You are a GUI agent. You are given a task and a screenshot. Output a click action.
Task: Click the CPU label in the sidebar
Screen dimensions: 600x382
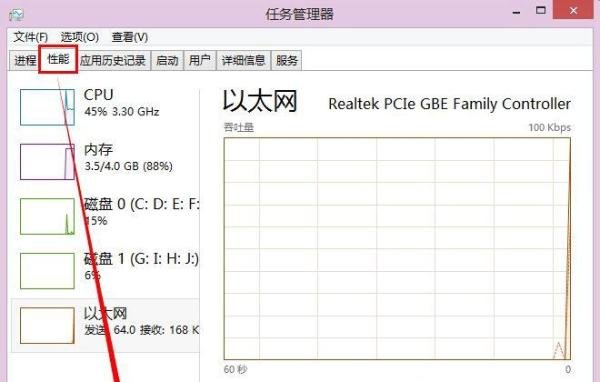click(98, 95)
